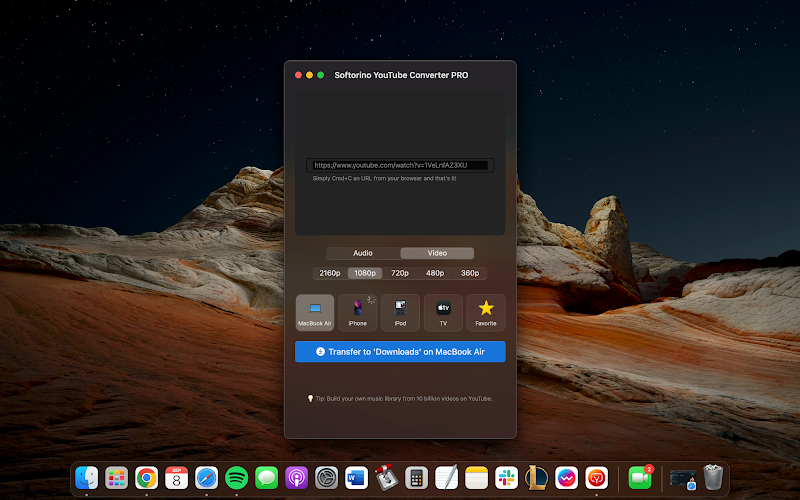Select 2160p video quality
Image resolution: width=800 pixels, height=500 pixels.
tap(330, 273)
